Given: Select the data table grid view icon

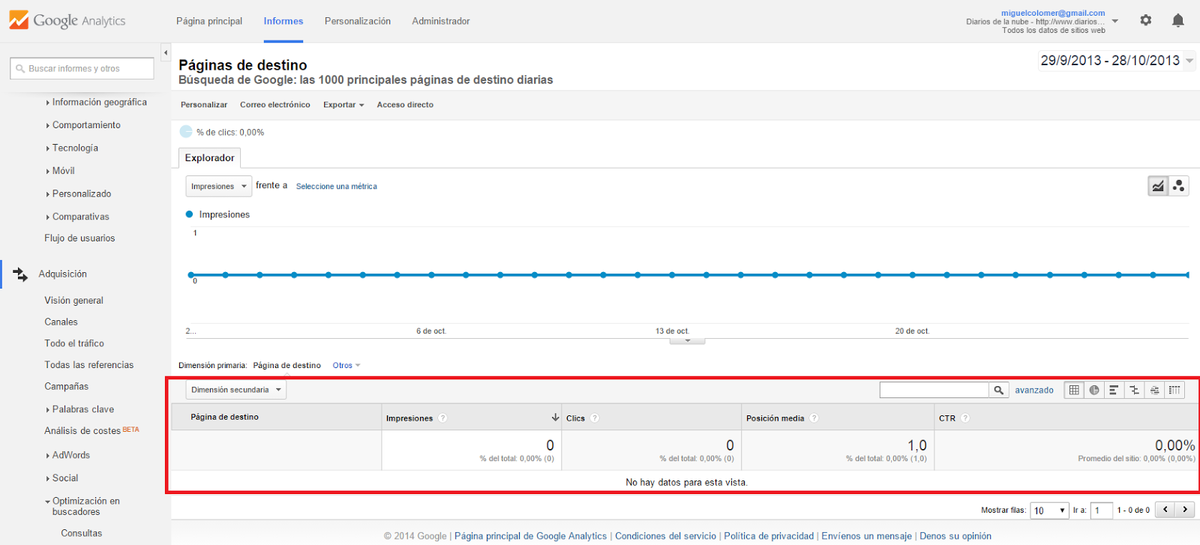Looking at the screenshot, I should (1074, 390).
